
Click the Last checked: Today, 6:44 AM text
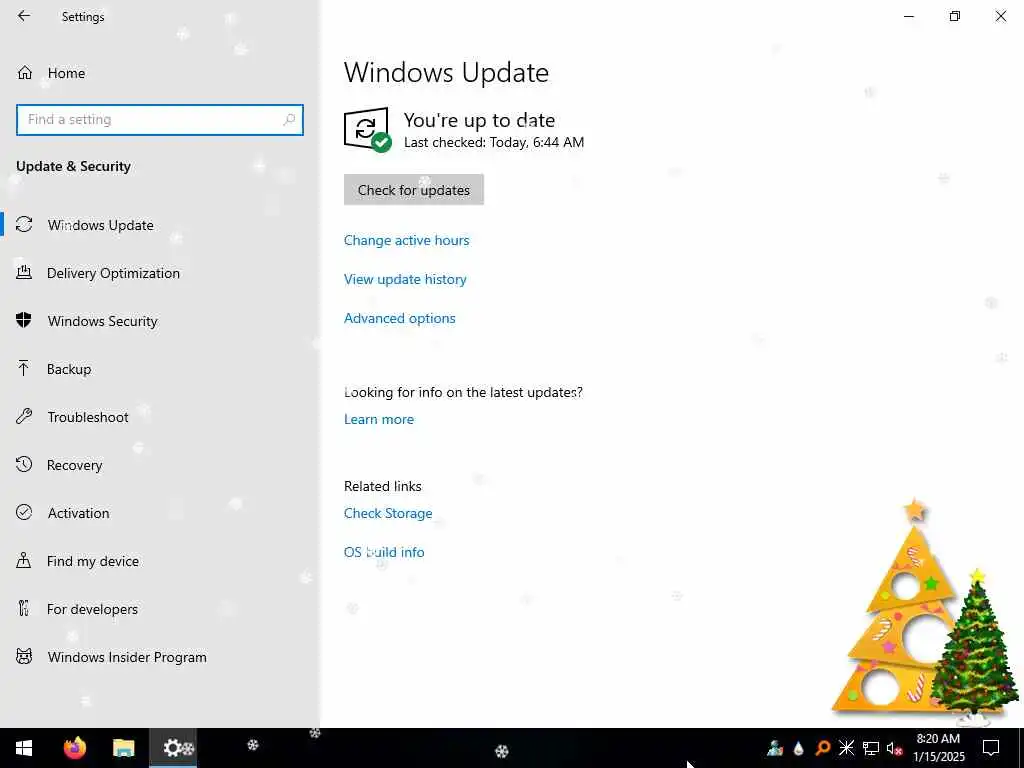(x=494, y=142)
